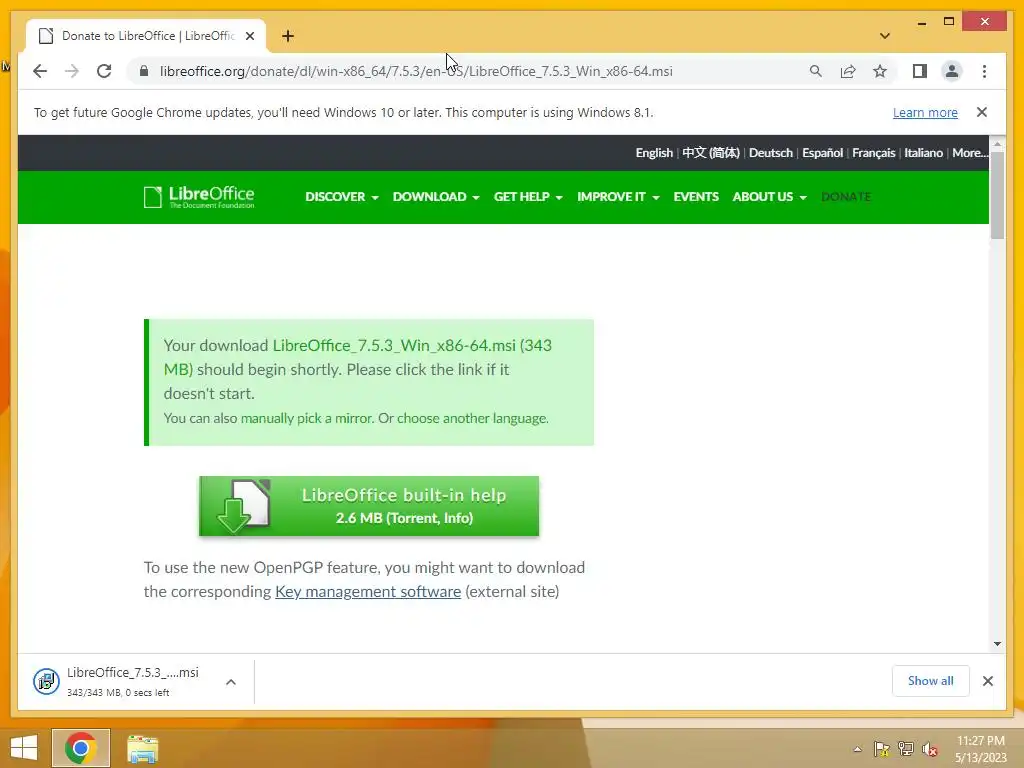The image size is (1024, 768).
Task: Open the Action Center flag icon
Action: coord(881,749)
